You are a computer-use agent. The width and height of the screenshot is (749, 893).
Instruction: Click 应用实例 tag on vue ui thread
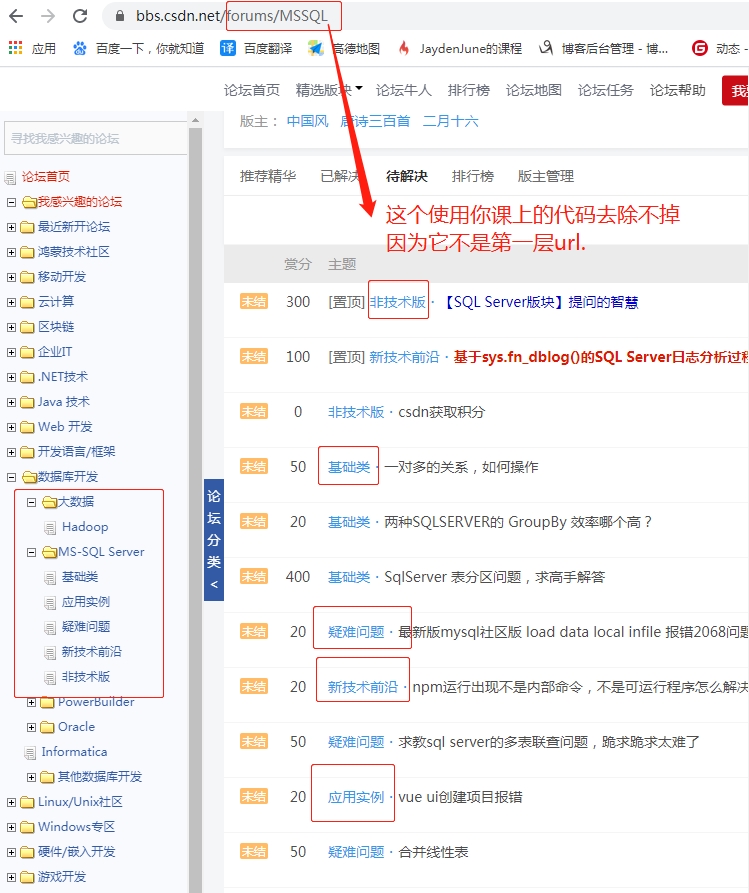[355, 797]
